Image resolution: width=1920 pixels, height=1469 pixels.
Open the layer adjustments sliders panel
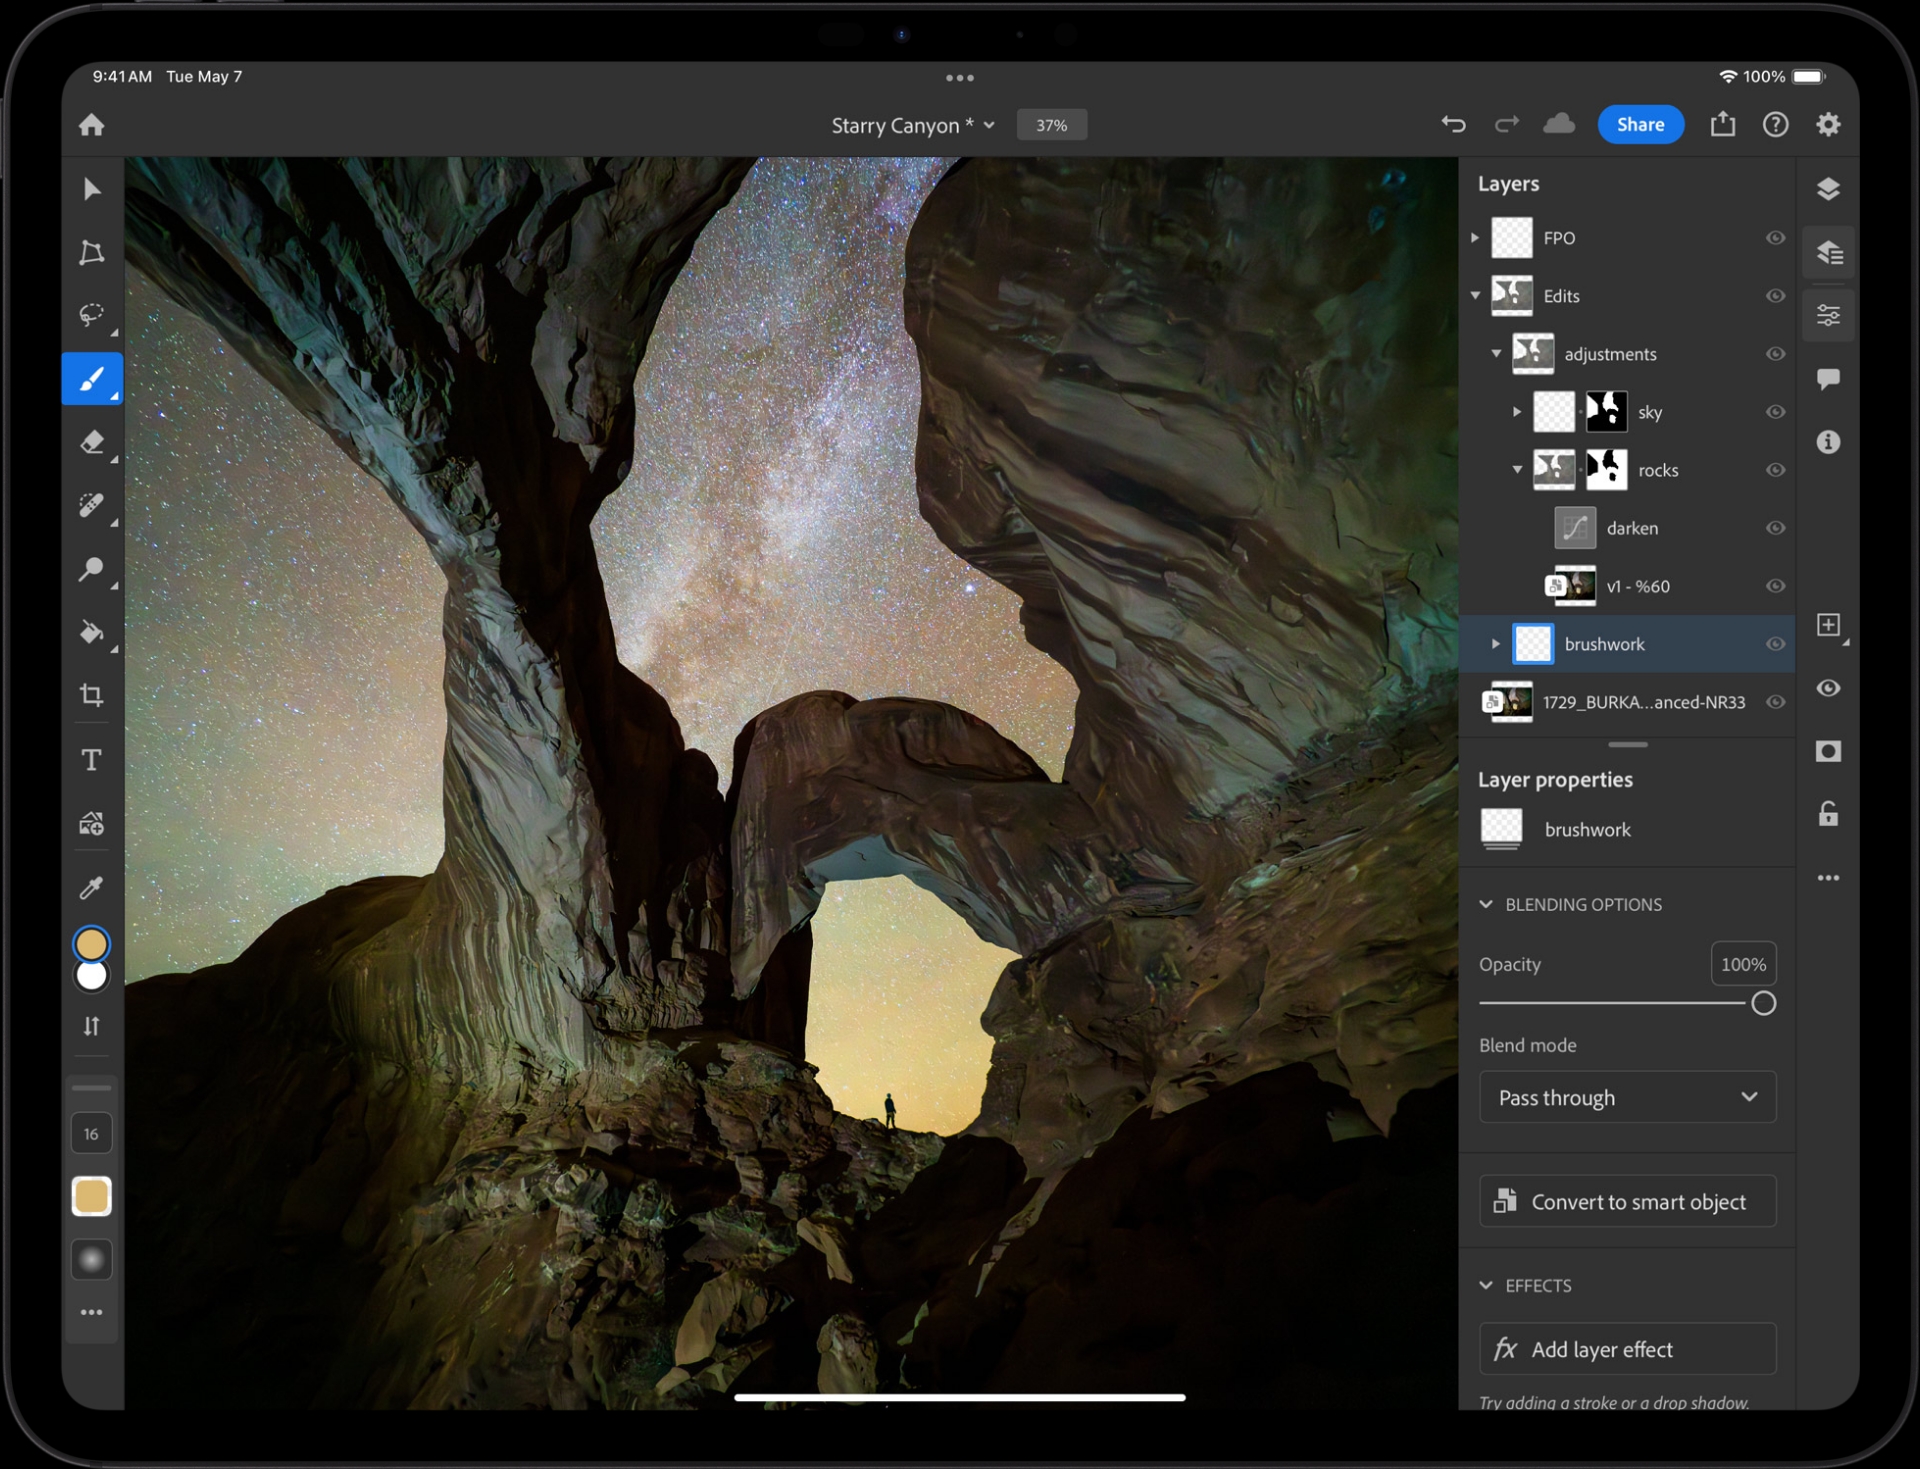(1828, 316)
